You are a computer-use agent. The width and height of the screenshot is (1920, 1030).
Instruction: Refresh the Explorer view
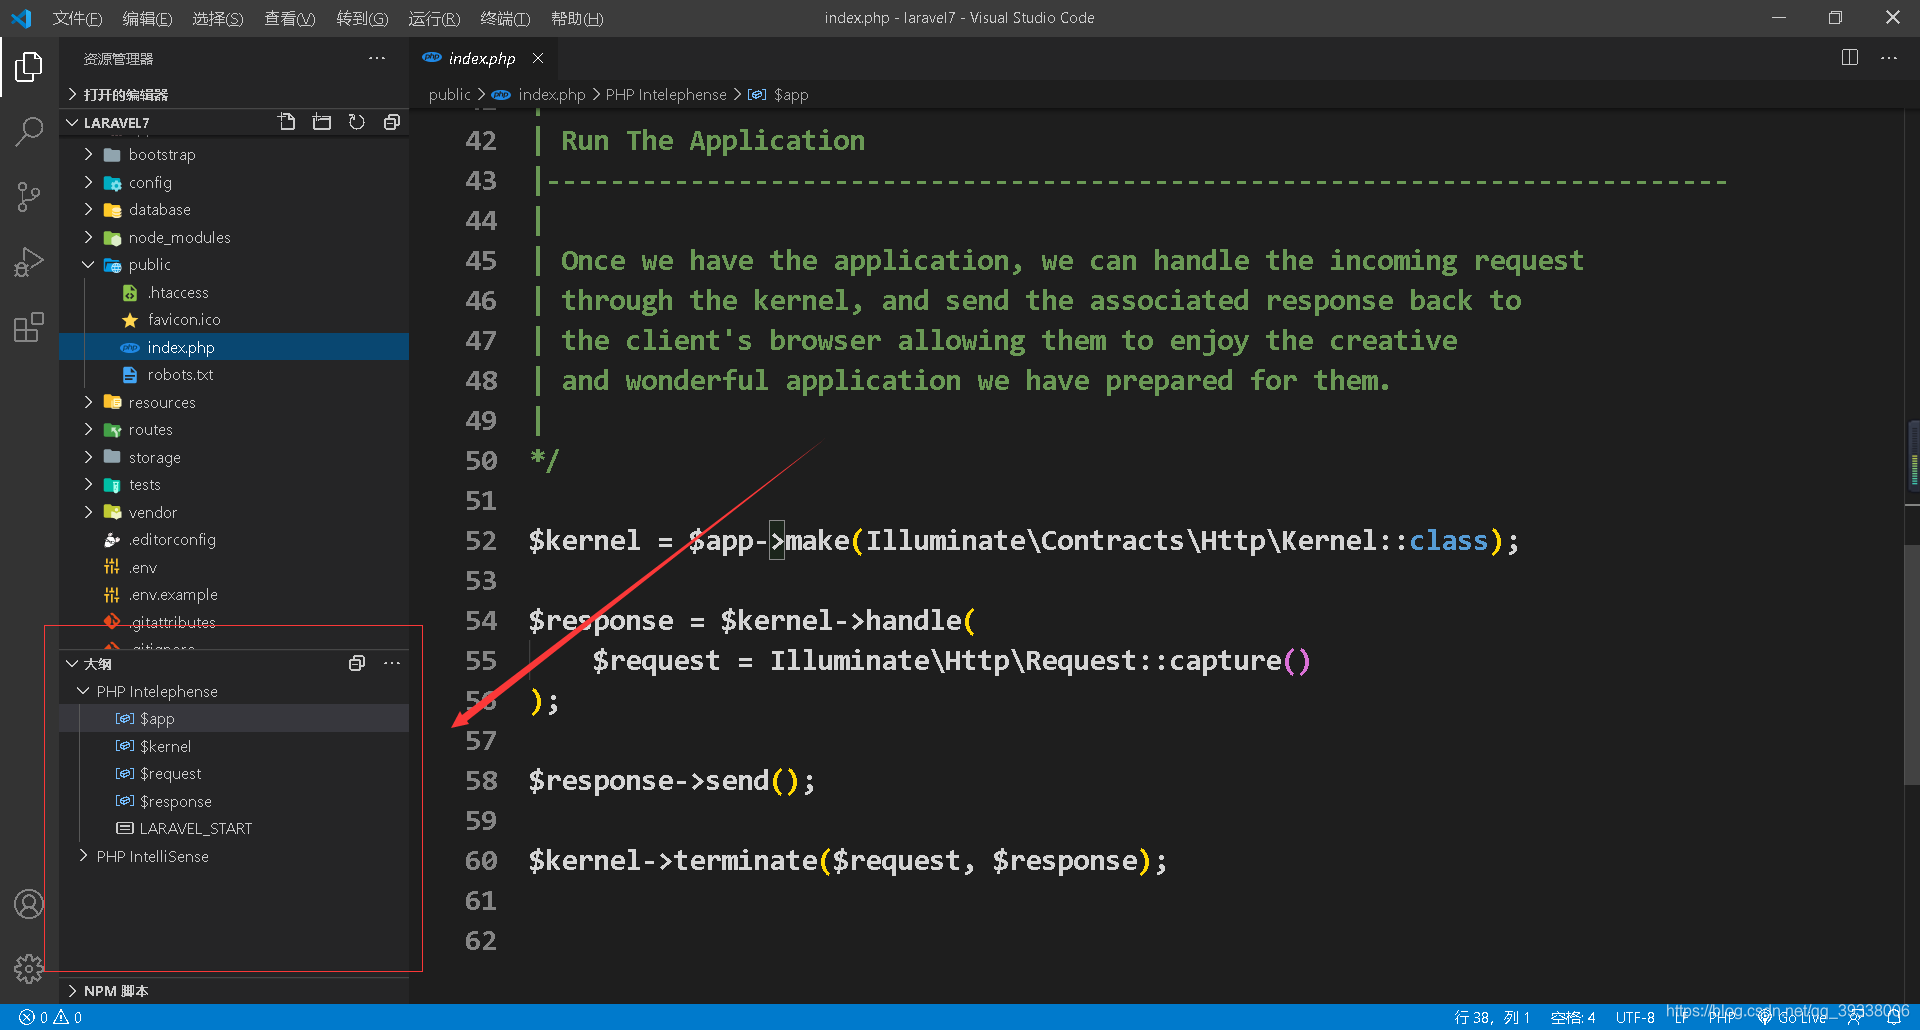tap(357, 121)
